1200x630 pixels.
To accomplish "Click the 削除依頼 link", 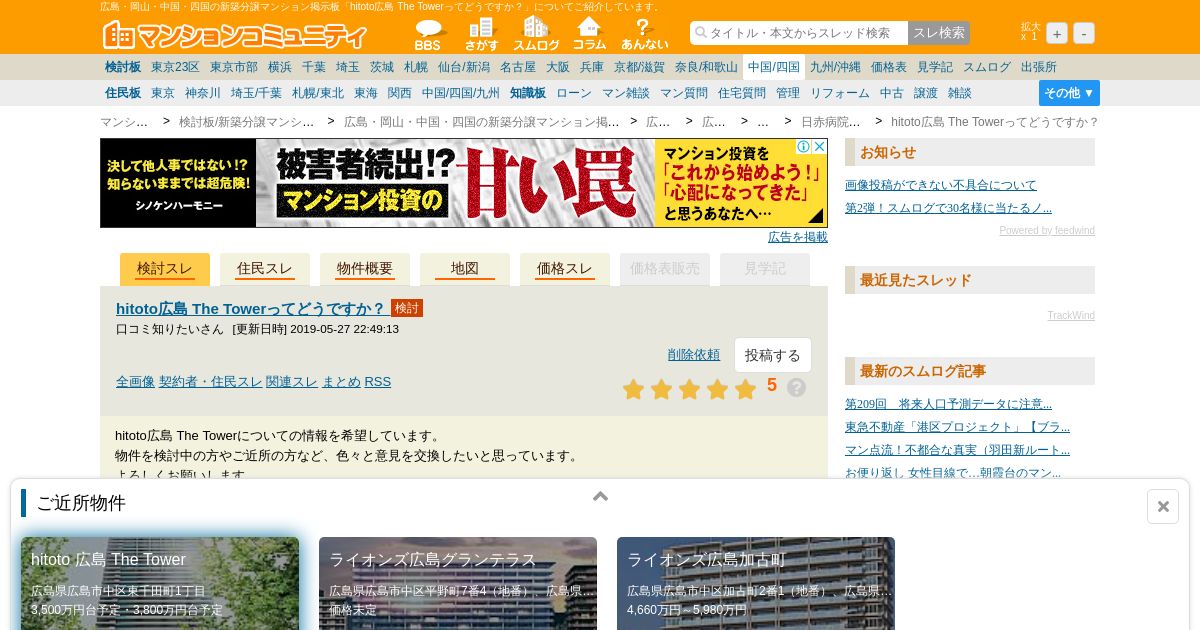I will pyautogui.click(x=694, y=354).
